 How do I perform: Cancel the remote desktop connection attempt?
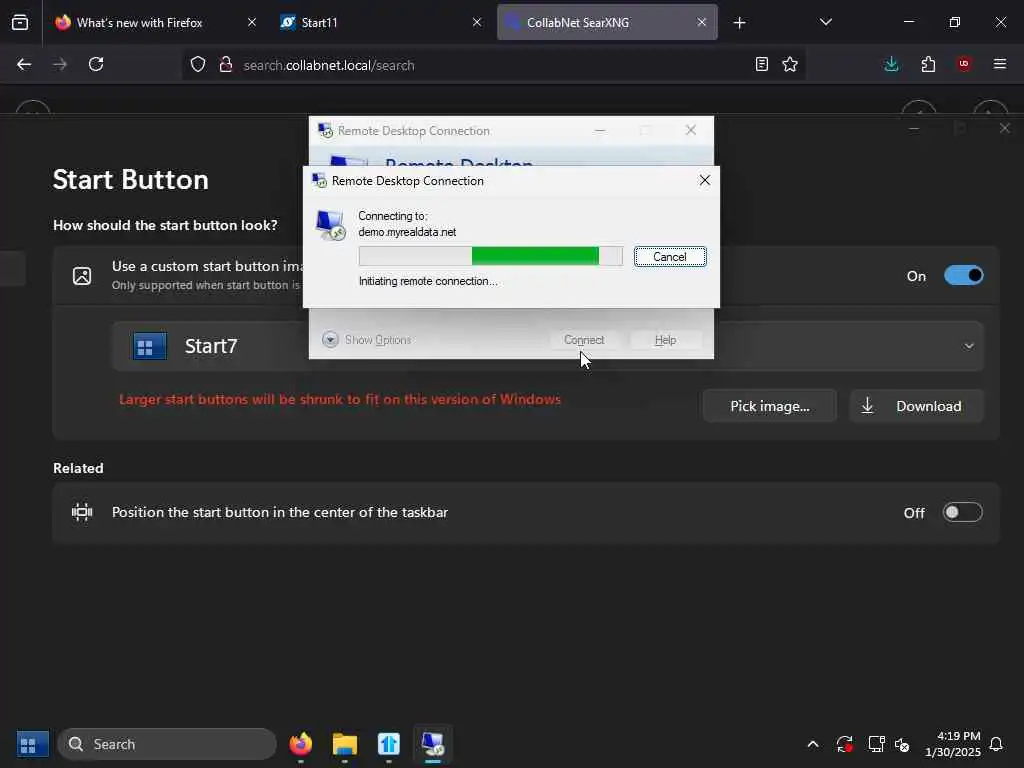tap(669, 257)
